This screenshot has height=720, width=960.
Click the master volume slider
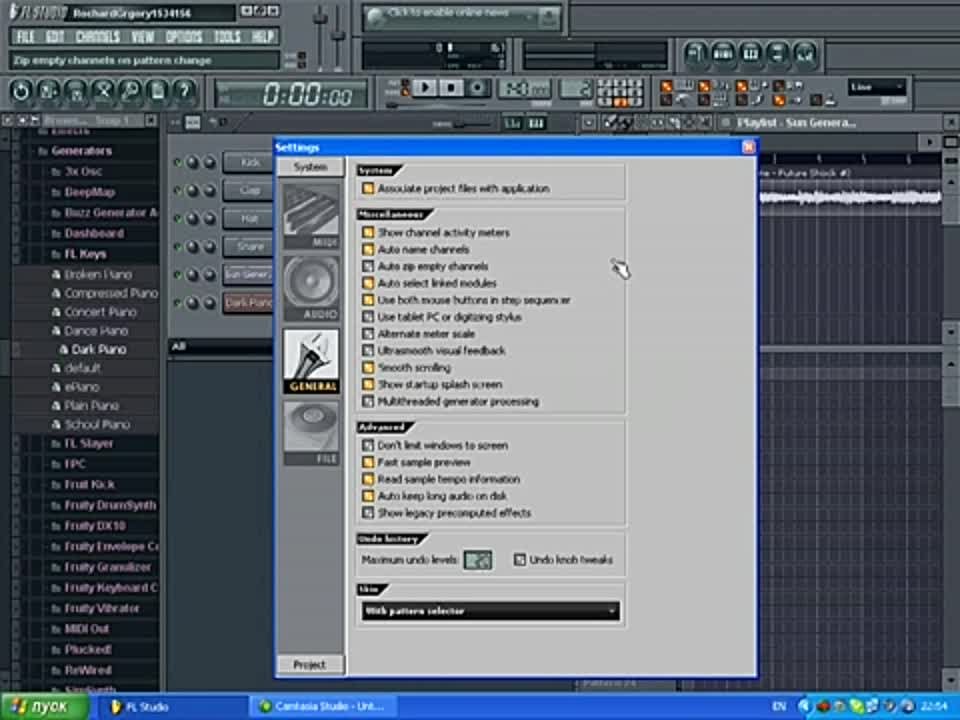(320, 39)
